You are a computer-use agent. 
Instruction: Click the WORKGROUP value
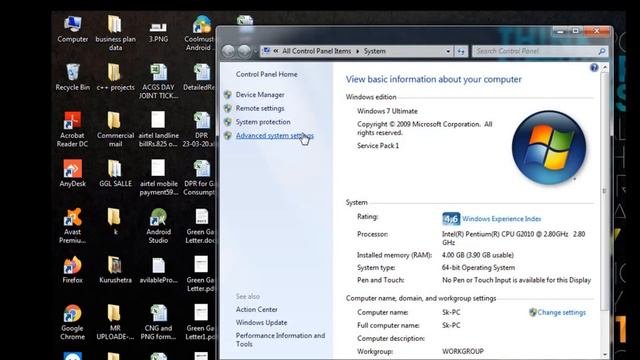point(462,351)
